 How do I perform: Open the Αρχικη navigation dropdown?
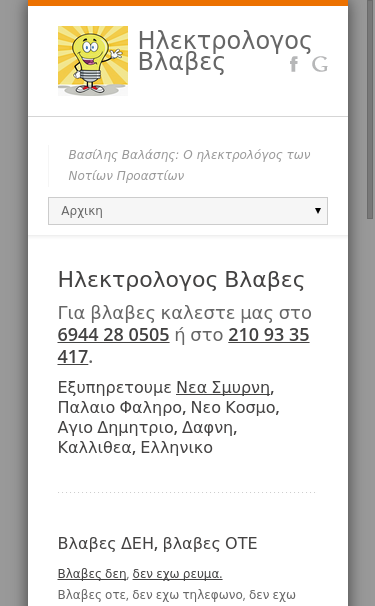pos(188,211)
